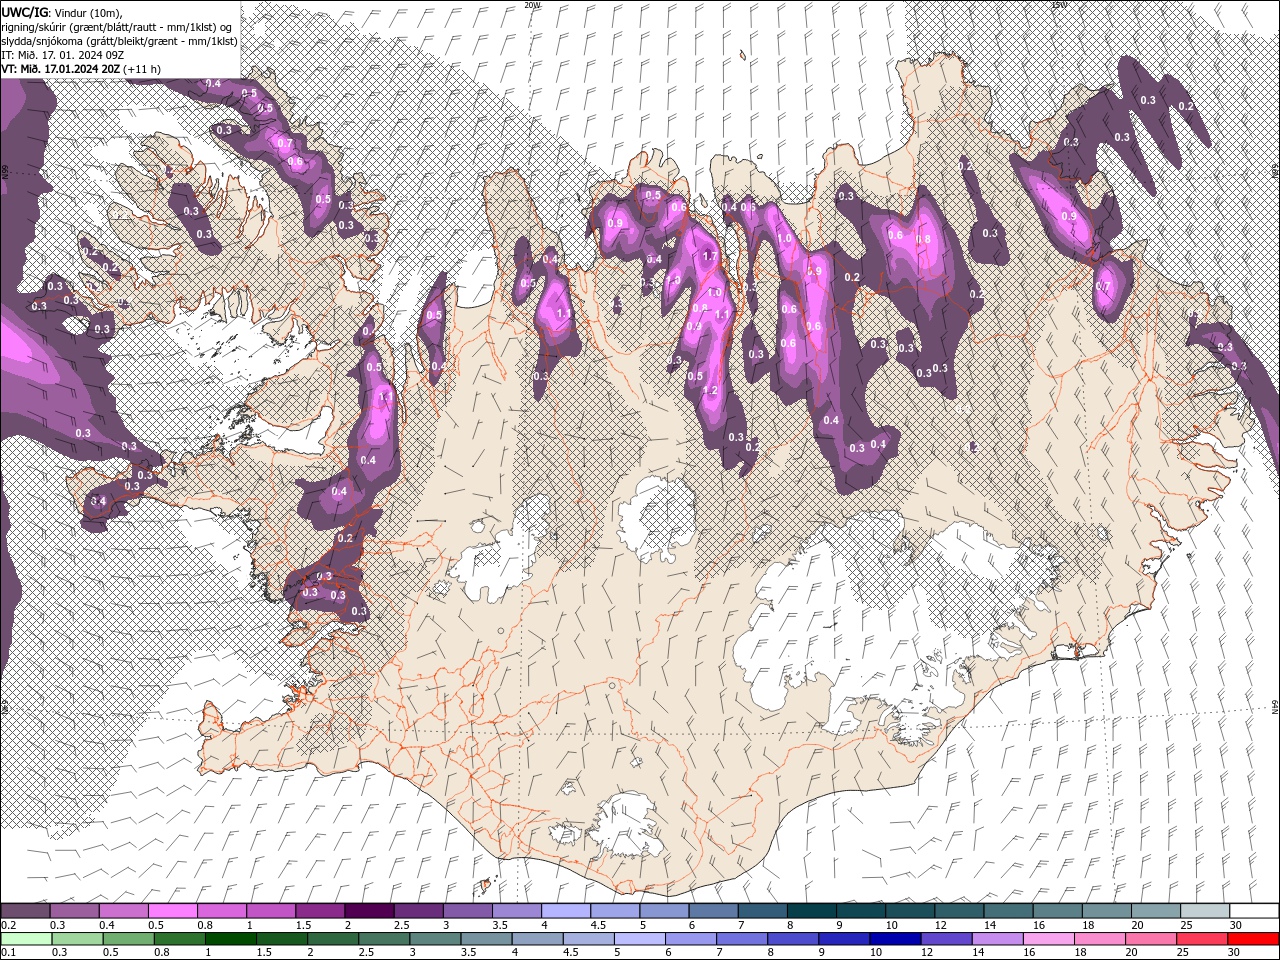Select the bright red lower-legend swatch labeled 30
This screenshot has width=1280, height=960.
1253,939
